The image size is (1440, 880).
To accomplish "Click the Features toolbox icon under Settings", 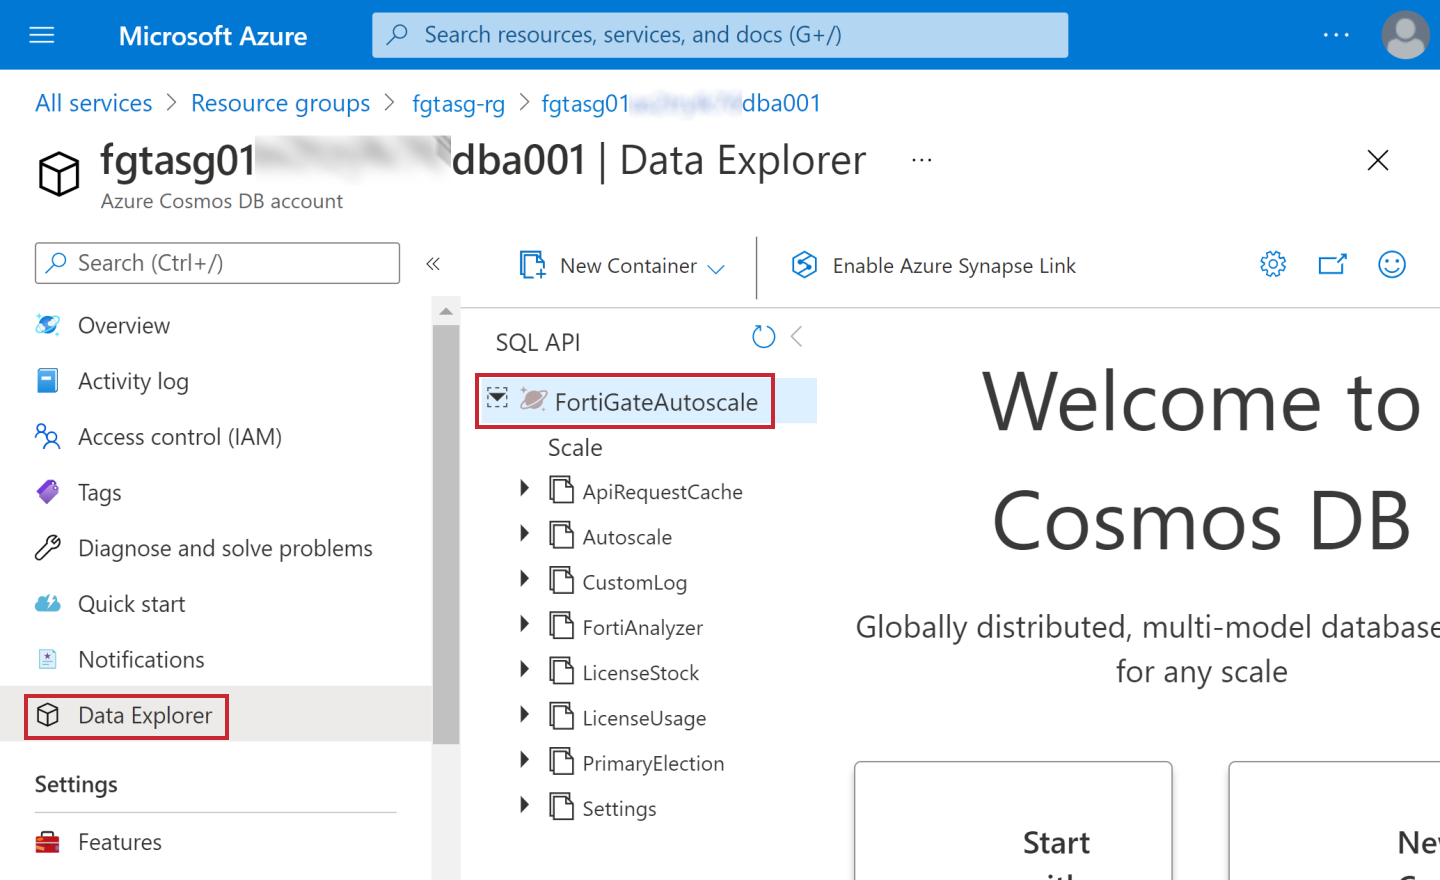I will [47, 841].
